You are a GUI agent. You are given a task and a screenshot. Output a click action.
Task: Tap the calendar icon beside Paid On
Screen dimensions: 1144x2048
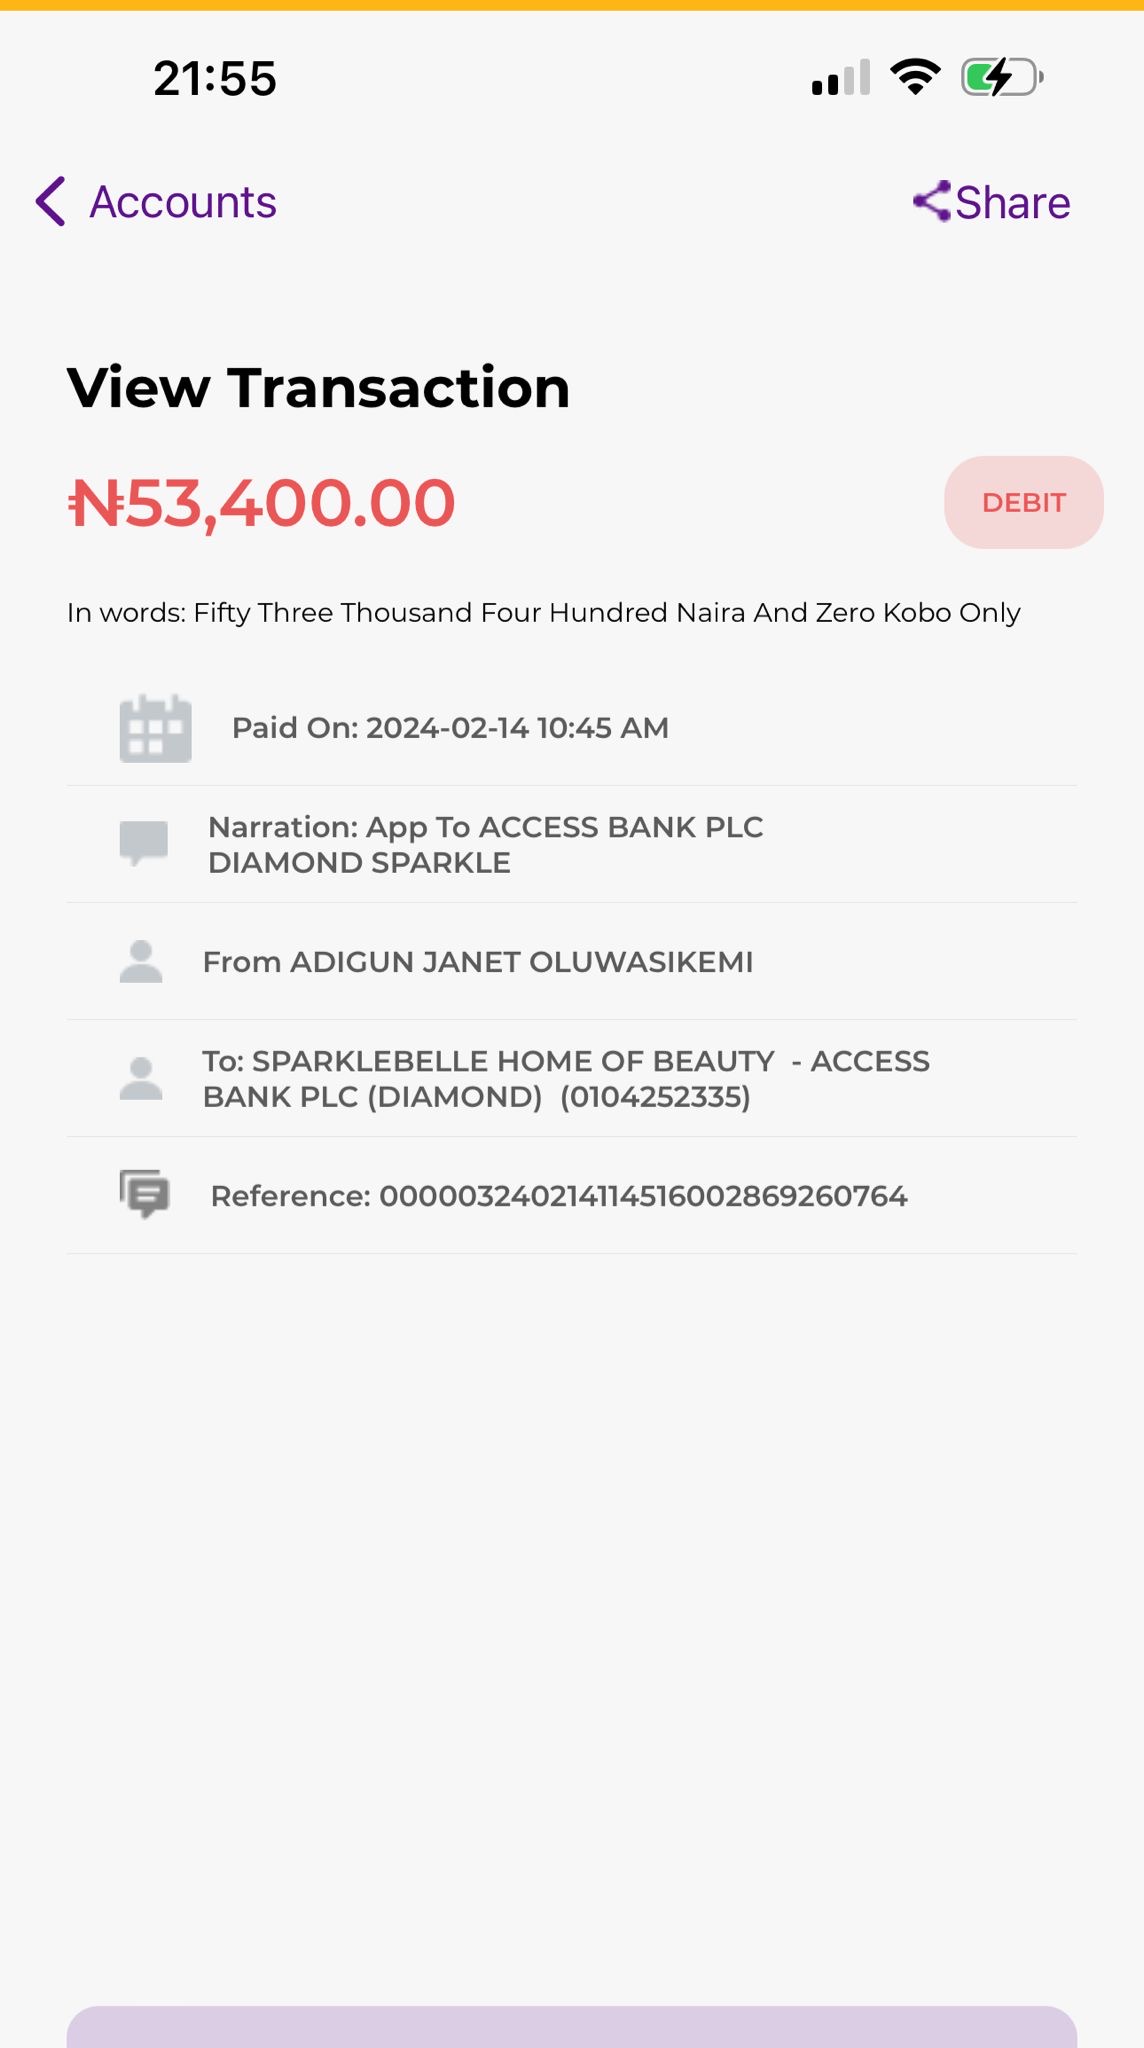tap(155, 728)
